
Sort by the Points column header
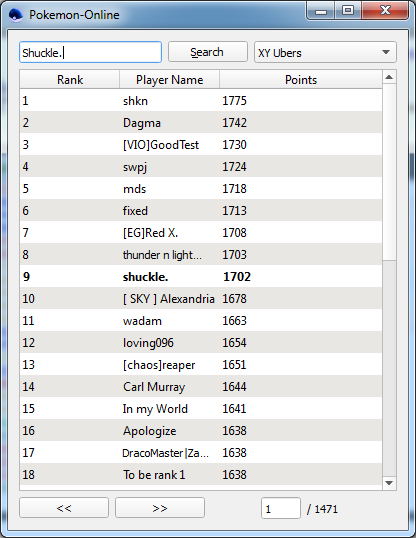tap(301, 80)
